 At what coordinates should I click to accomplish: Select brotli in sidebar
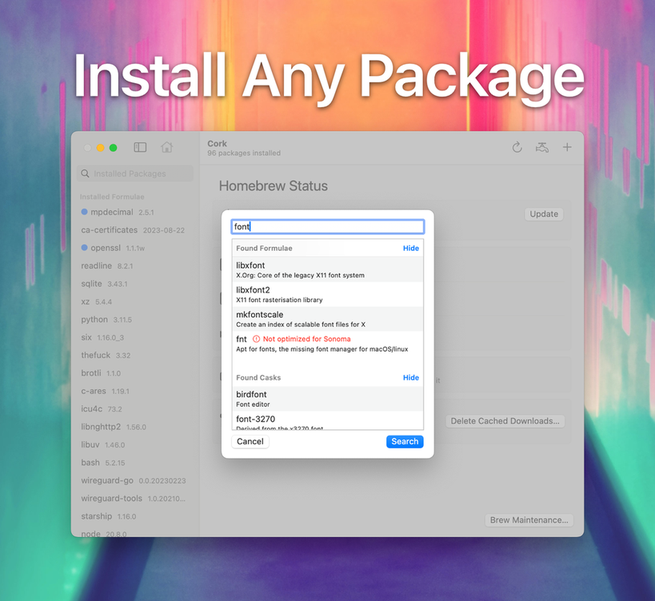pos(135,373)
